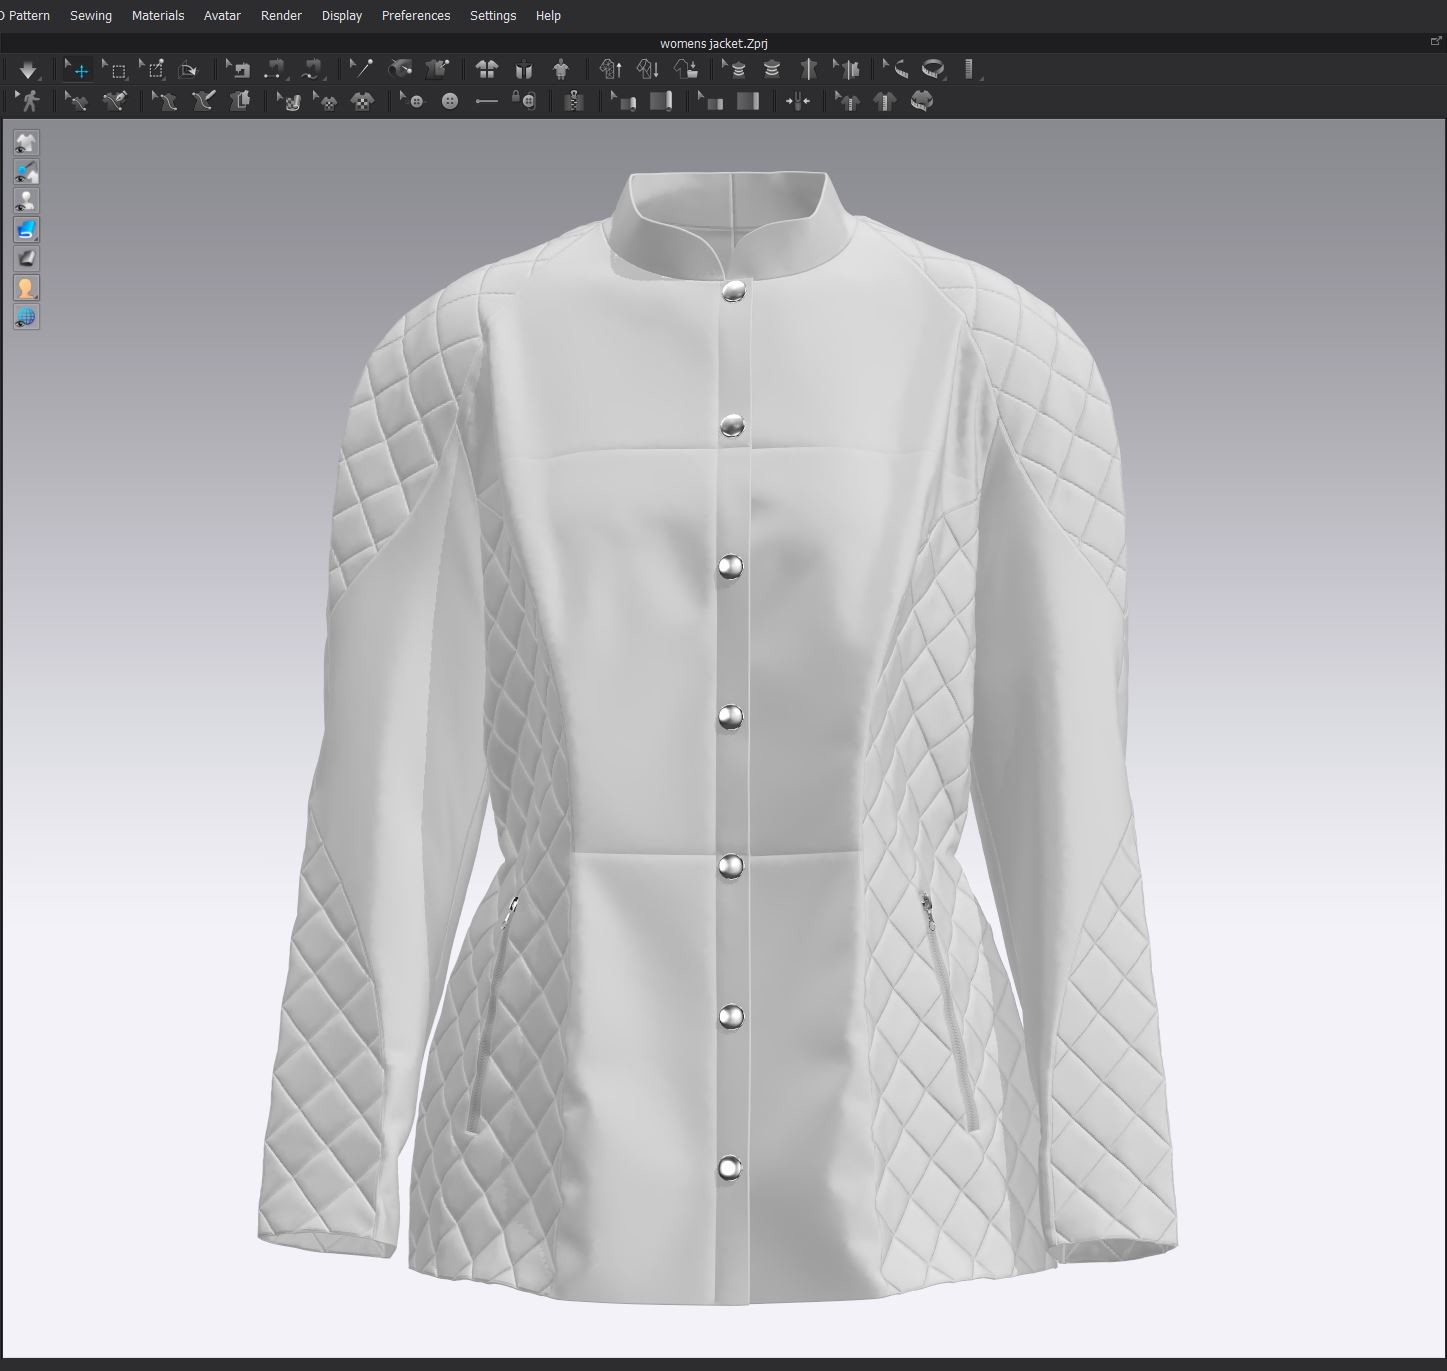Activate the Simulate tool
Image resolution: width=1447 pixels, height=1371 pixels.
click(x=29, y=69)
